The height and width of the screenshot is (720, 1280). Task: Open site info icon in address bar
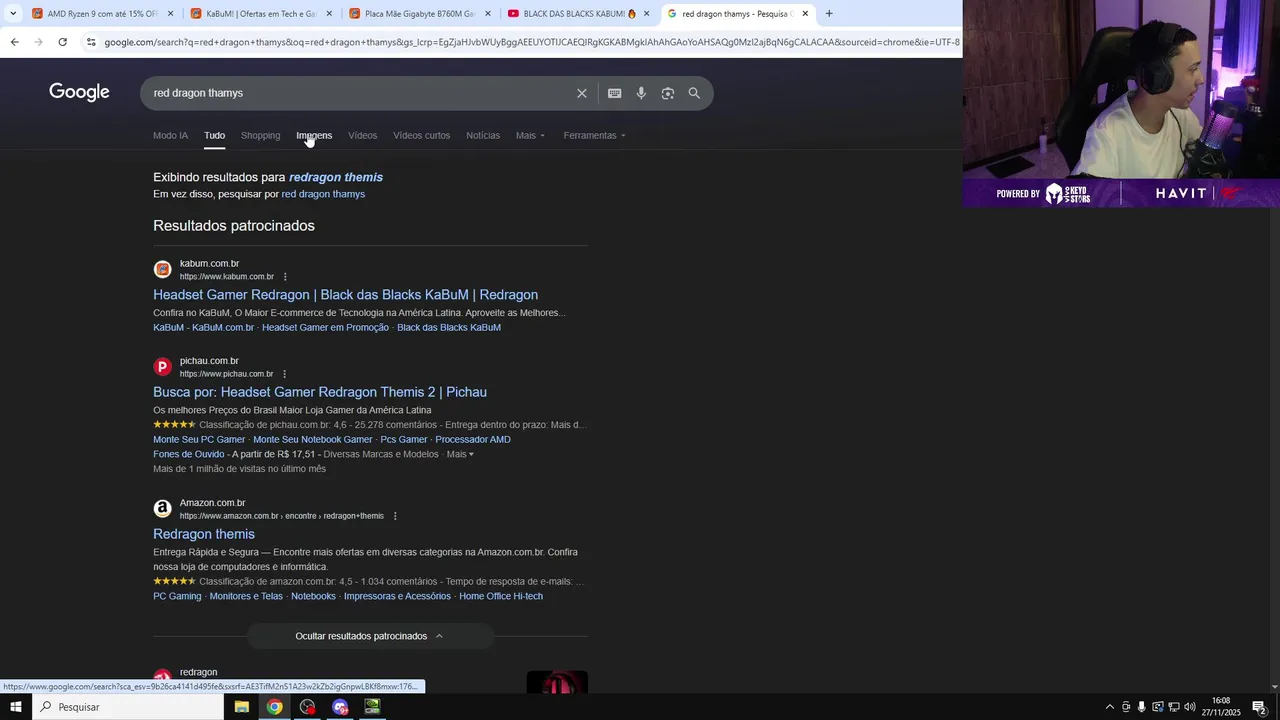91,42
